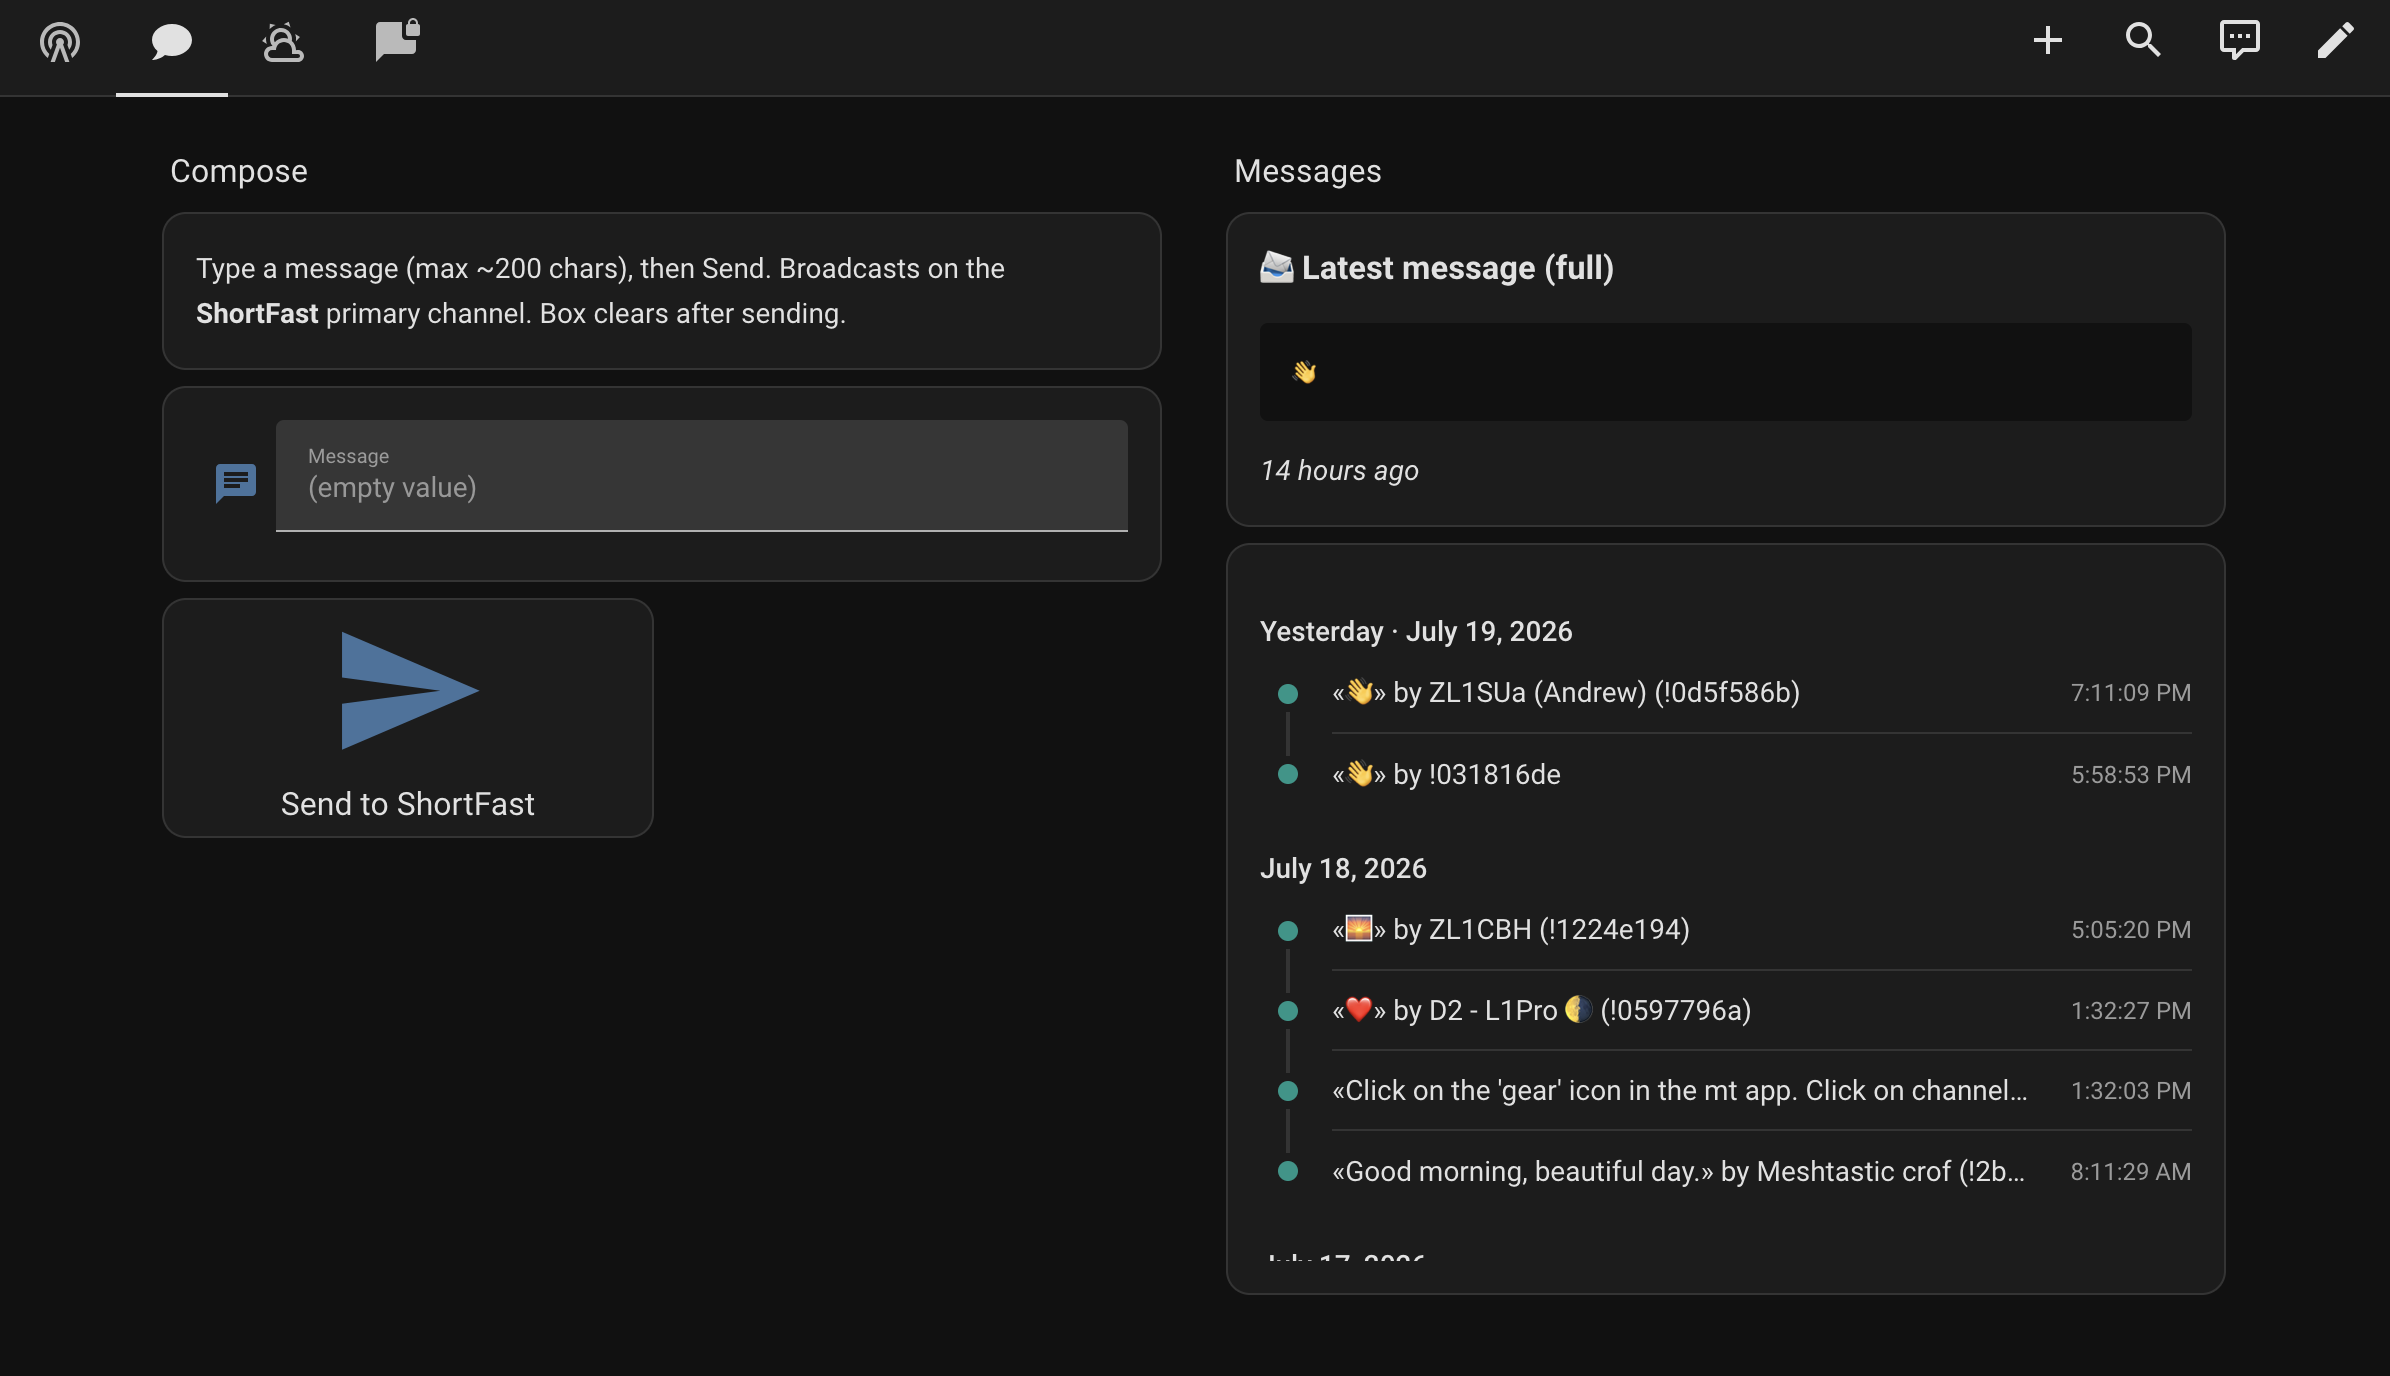Click the 5:58:53 PM timestamp
Image resolution: width=2390 pixels, height=1376 pixels.
coord(2130,774)
